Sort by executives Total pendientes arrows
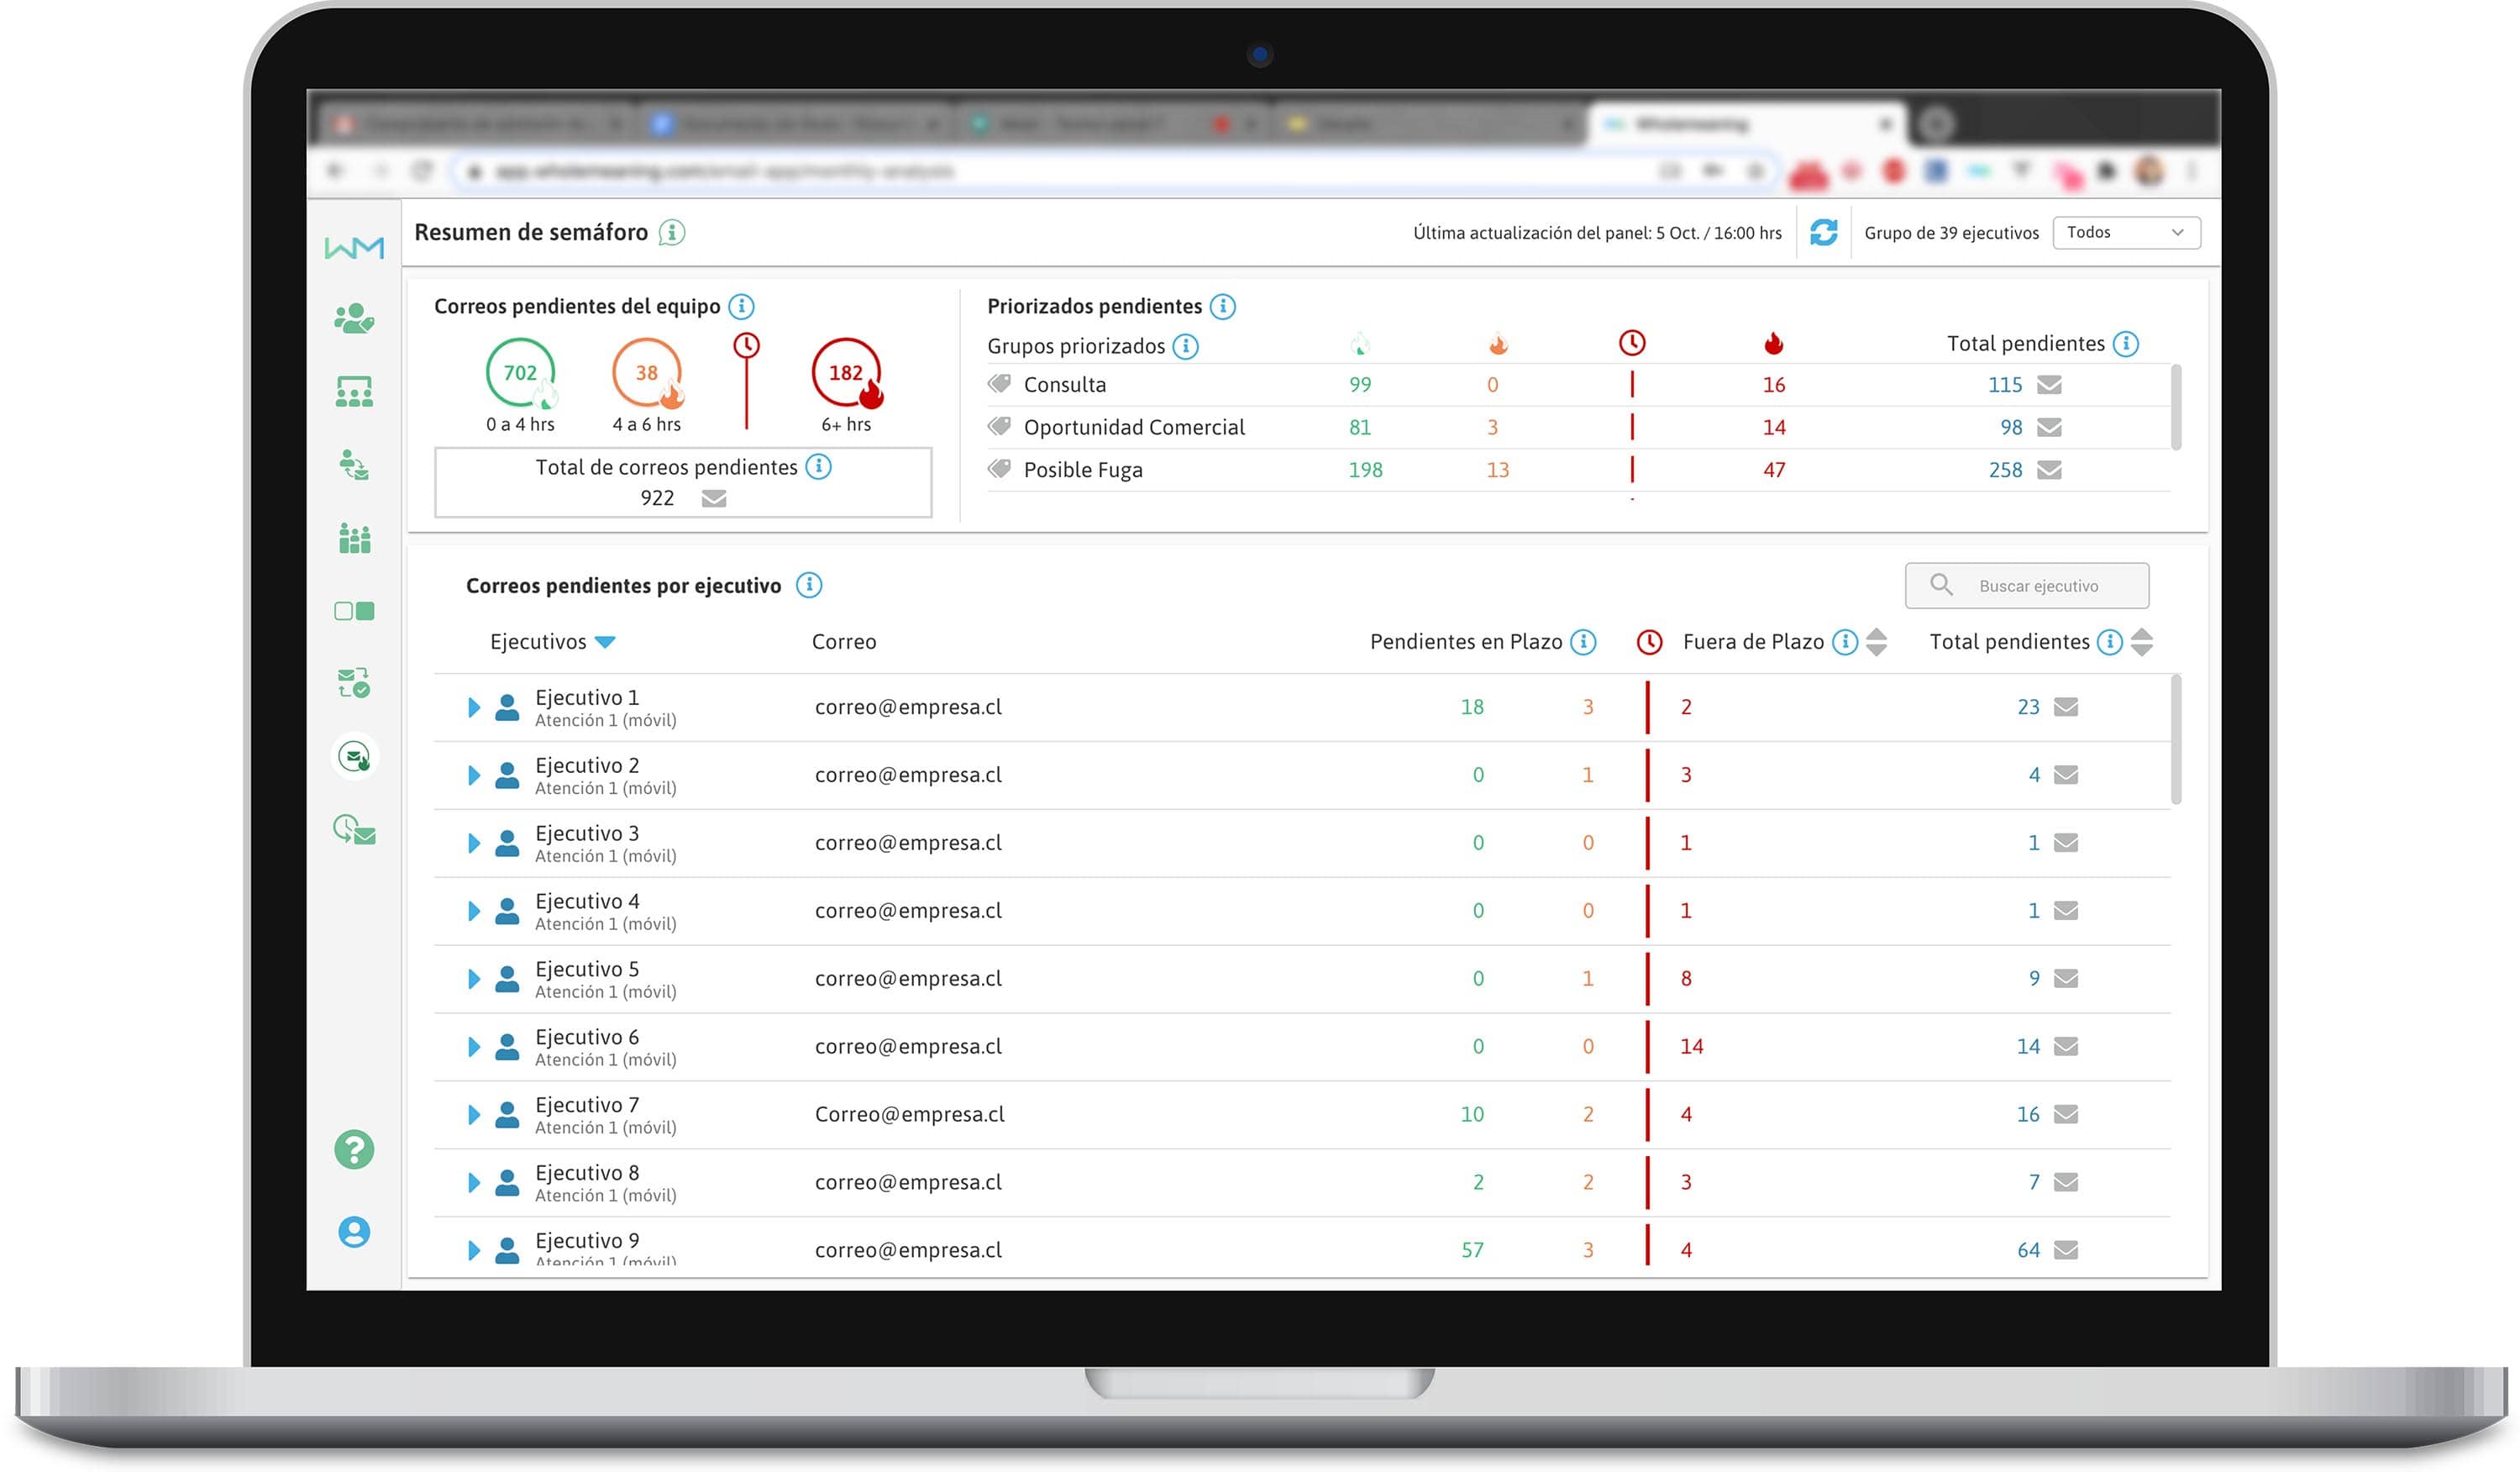This screenshot has width=2520, height=1472. point(2141,642)
